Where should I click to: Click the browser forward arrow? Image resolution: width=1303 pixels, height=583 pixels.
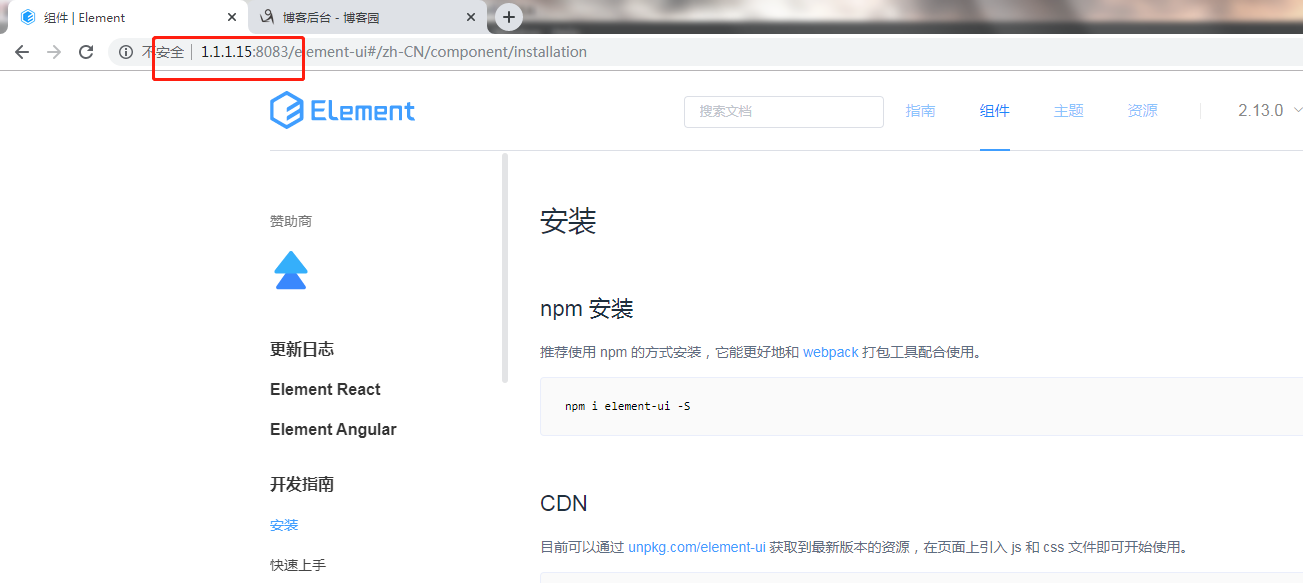54,52
